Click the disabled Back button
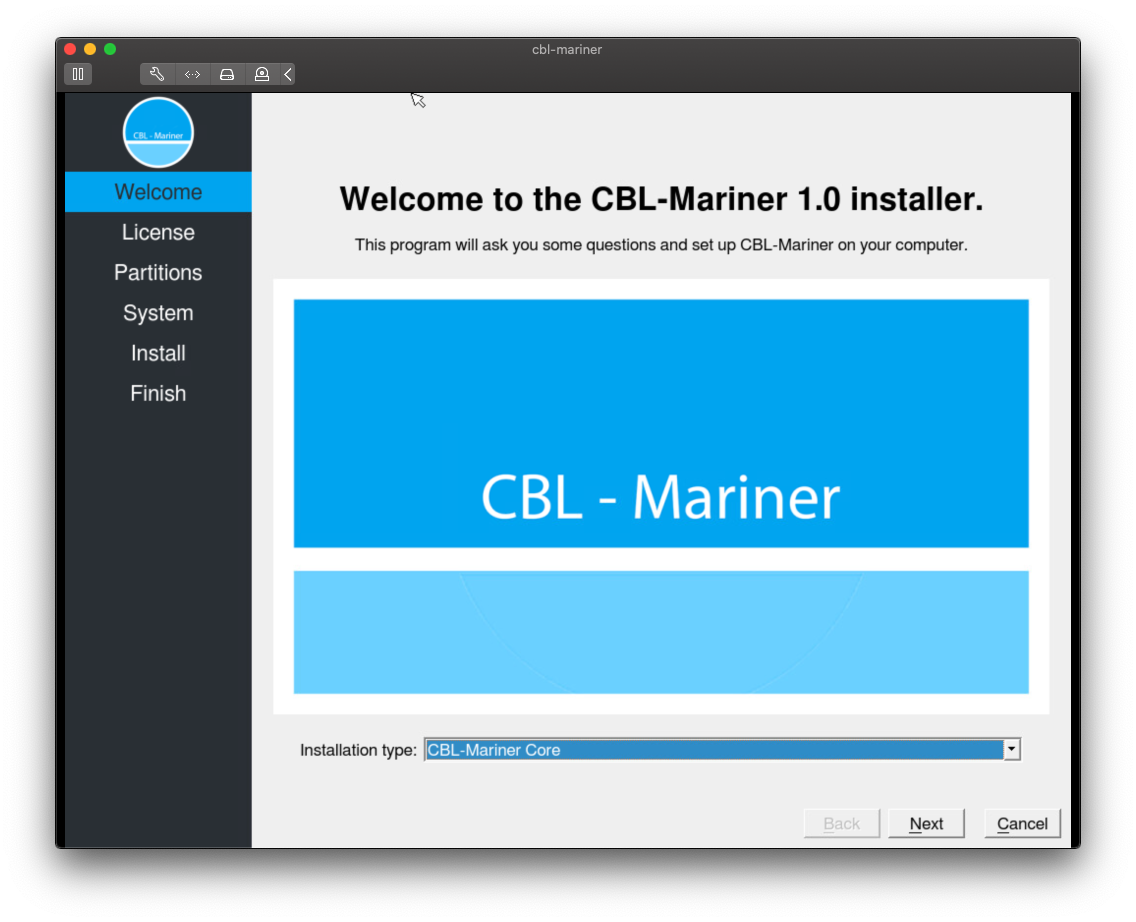The image size is (1136, 922). (841, 823)
